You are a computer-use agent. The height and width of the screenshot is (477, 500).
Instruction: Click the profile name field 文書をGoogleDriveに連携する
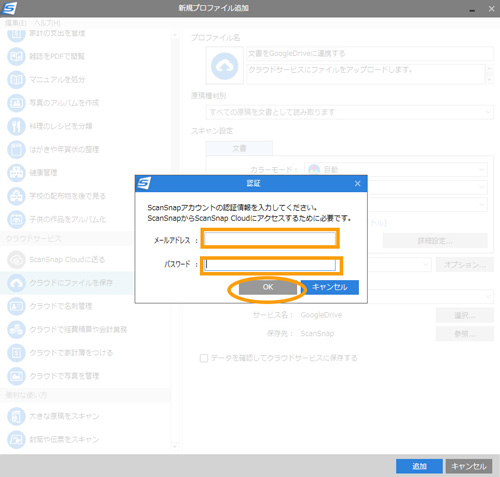[370, 54]
